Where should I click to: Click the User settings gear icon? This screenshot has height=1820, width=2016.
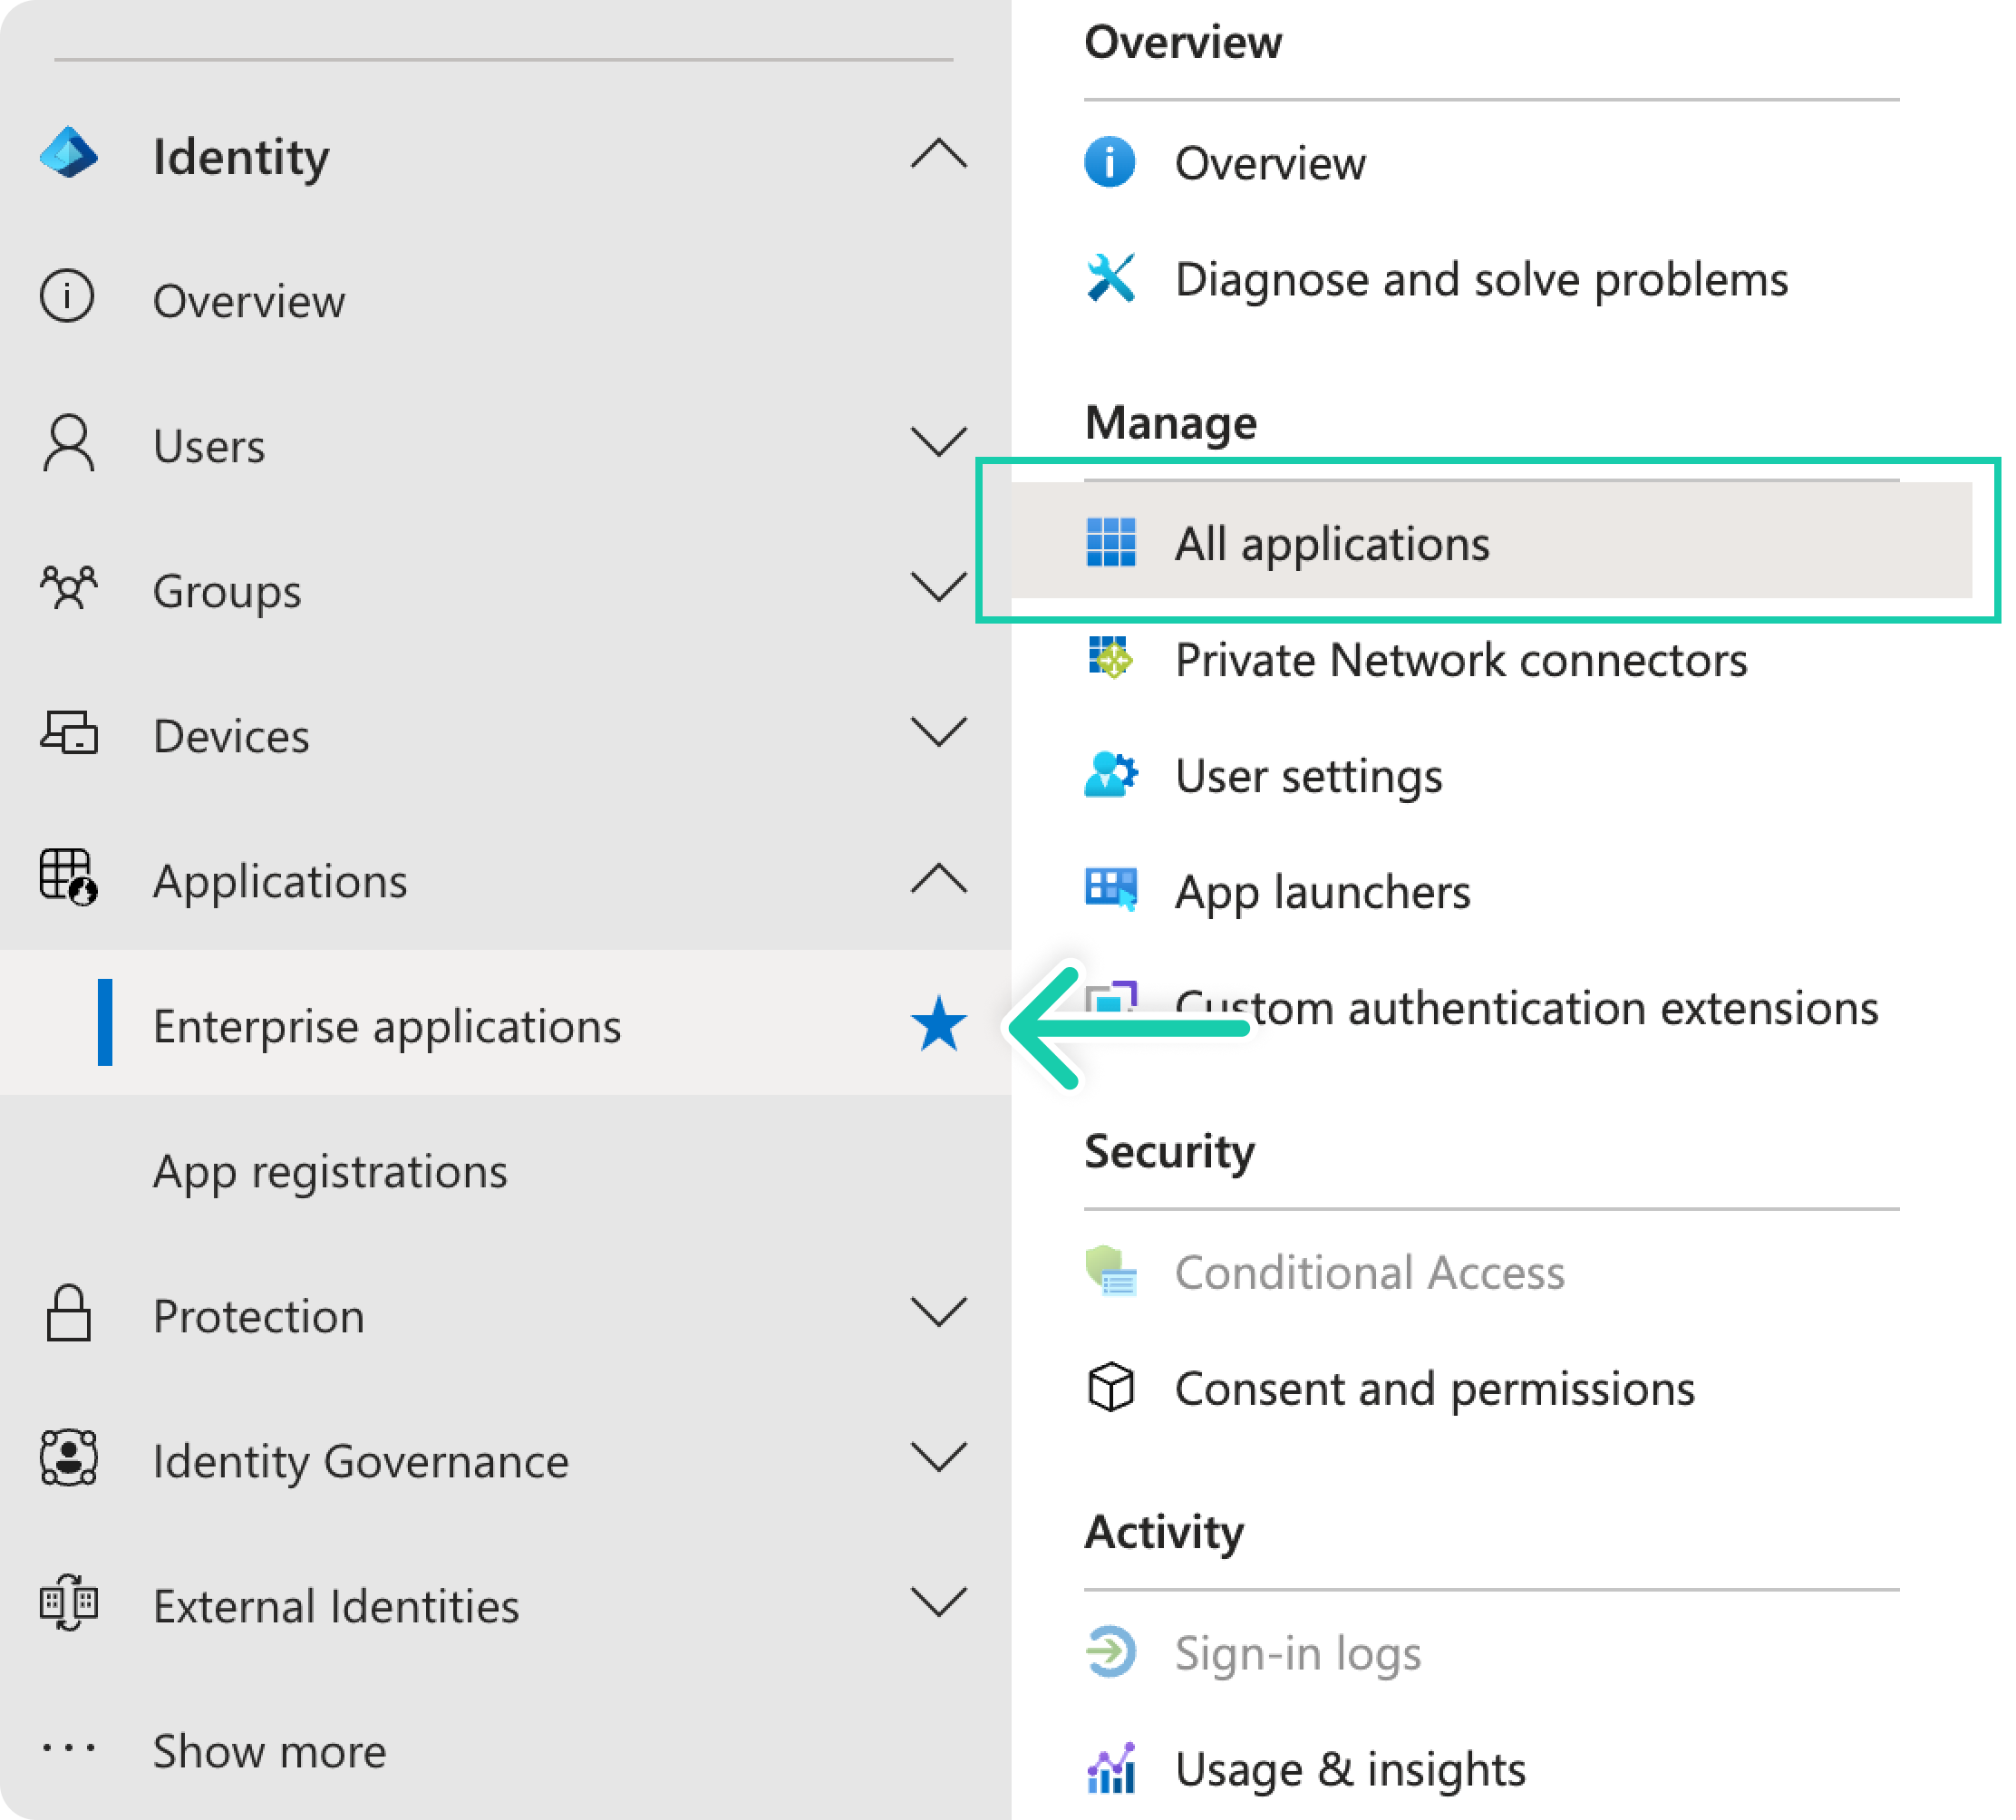[1110, 775]
